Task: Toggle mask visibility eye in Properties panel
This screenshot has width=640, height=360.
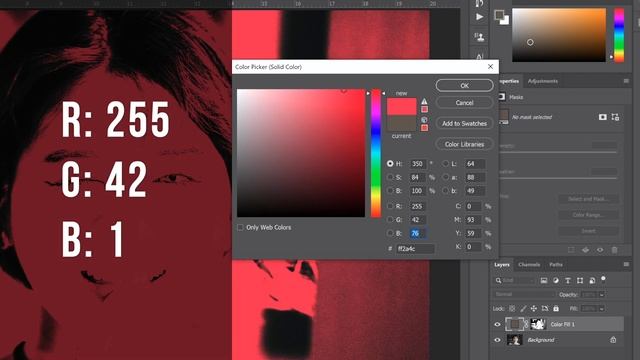Action: tap(600, 250)
